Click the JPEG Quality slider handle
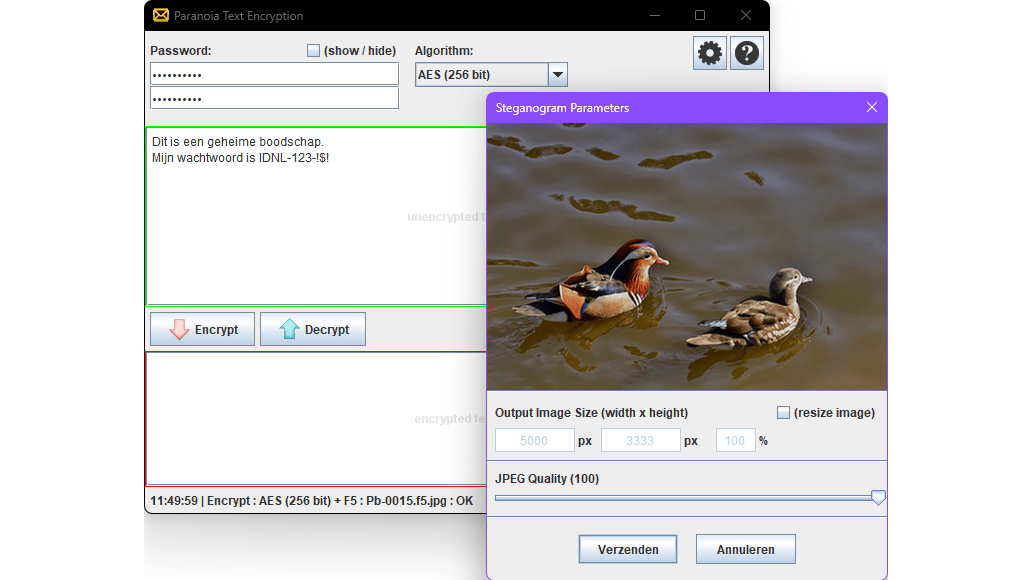Image resolution: width=1031 pixels, height=580 pixels. pos(878,498)
